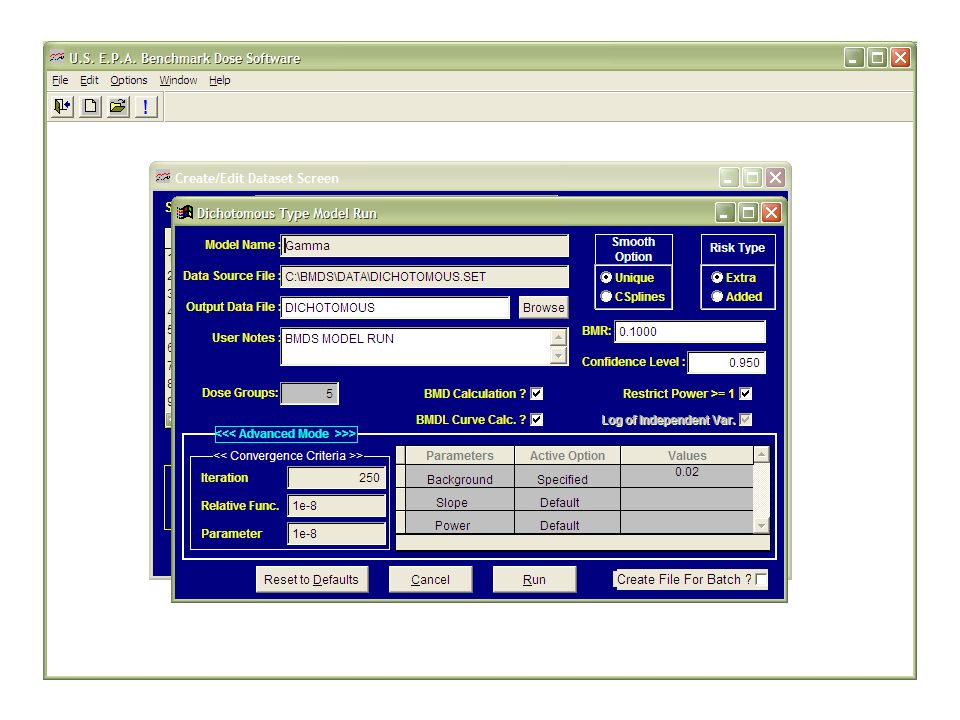Choose the Extra risk type
Image resolution: width=960 pixels, height=720 pixels.
[x=717, y=277]
